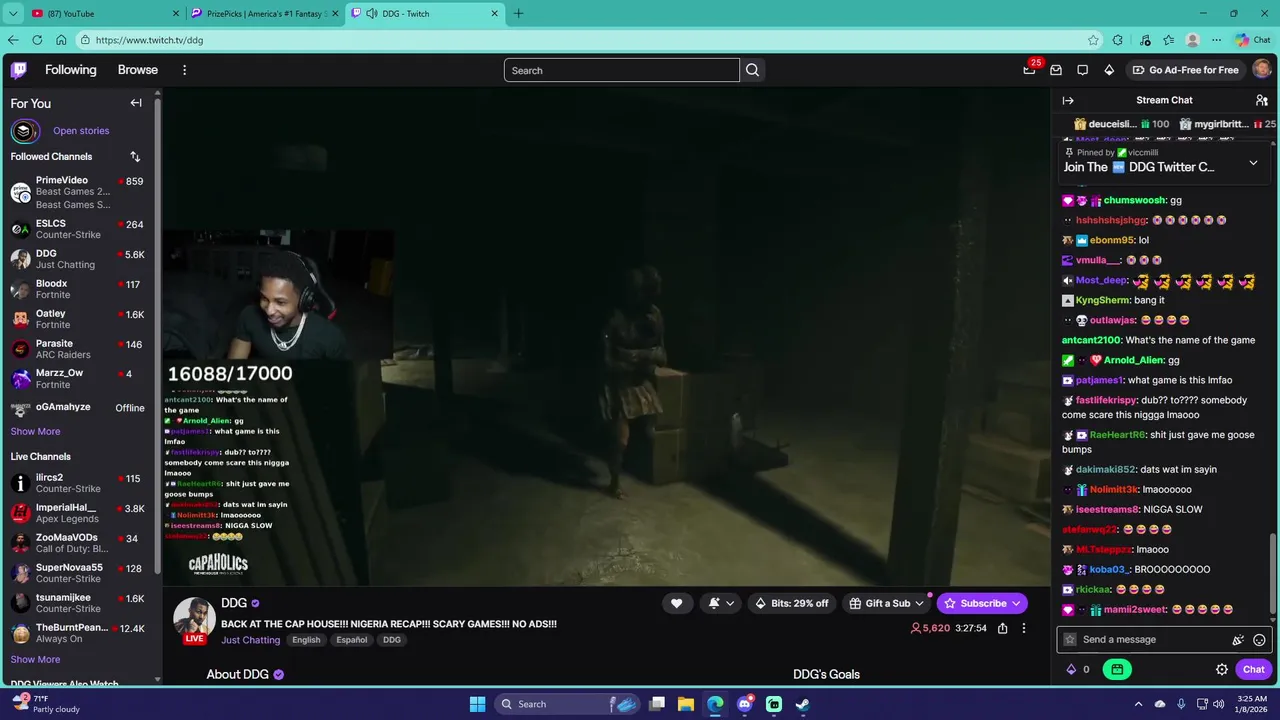1280x720 pixels.
Task: Click the heart follow button under the stream
Action: tap(676, 603)
